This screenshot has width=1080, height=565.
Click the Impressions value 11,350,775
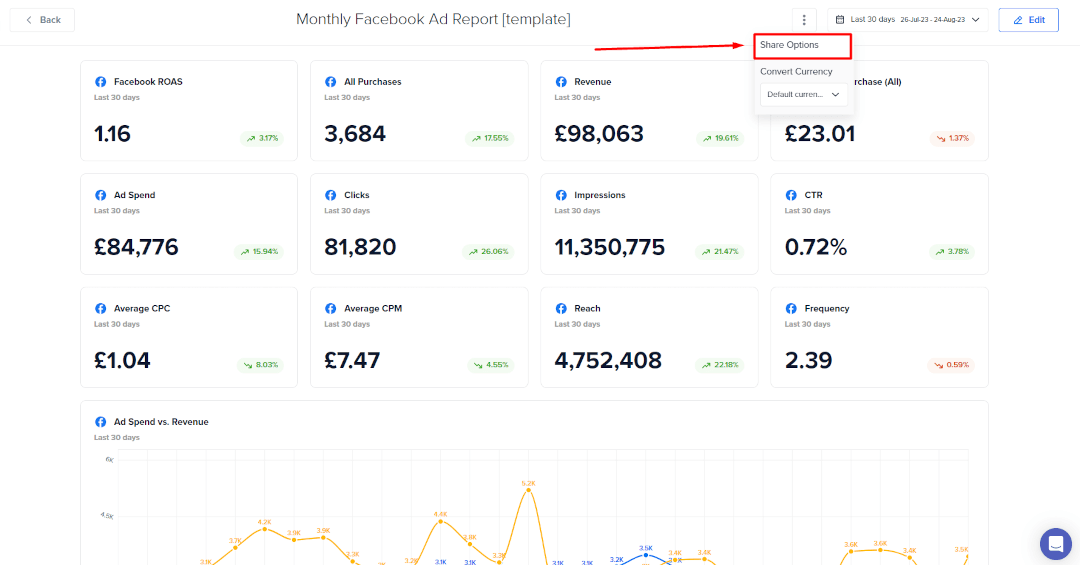[610, 247]
